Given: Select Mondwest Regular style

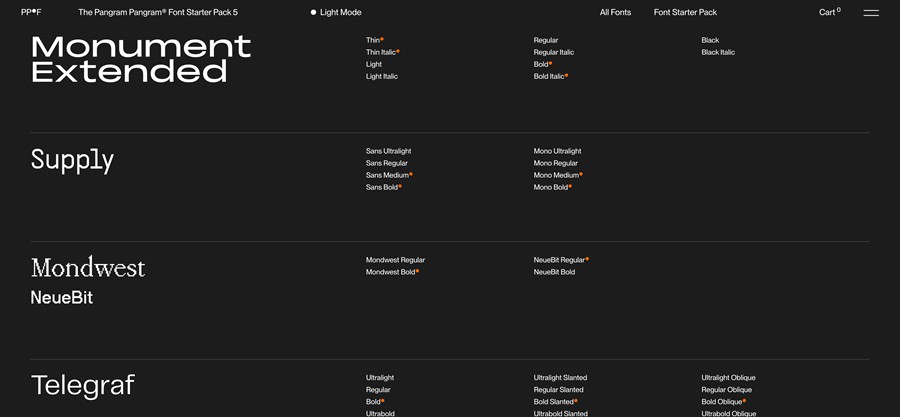Looking at the screenshot, I should tap(395, 260).
